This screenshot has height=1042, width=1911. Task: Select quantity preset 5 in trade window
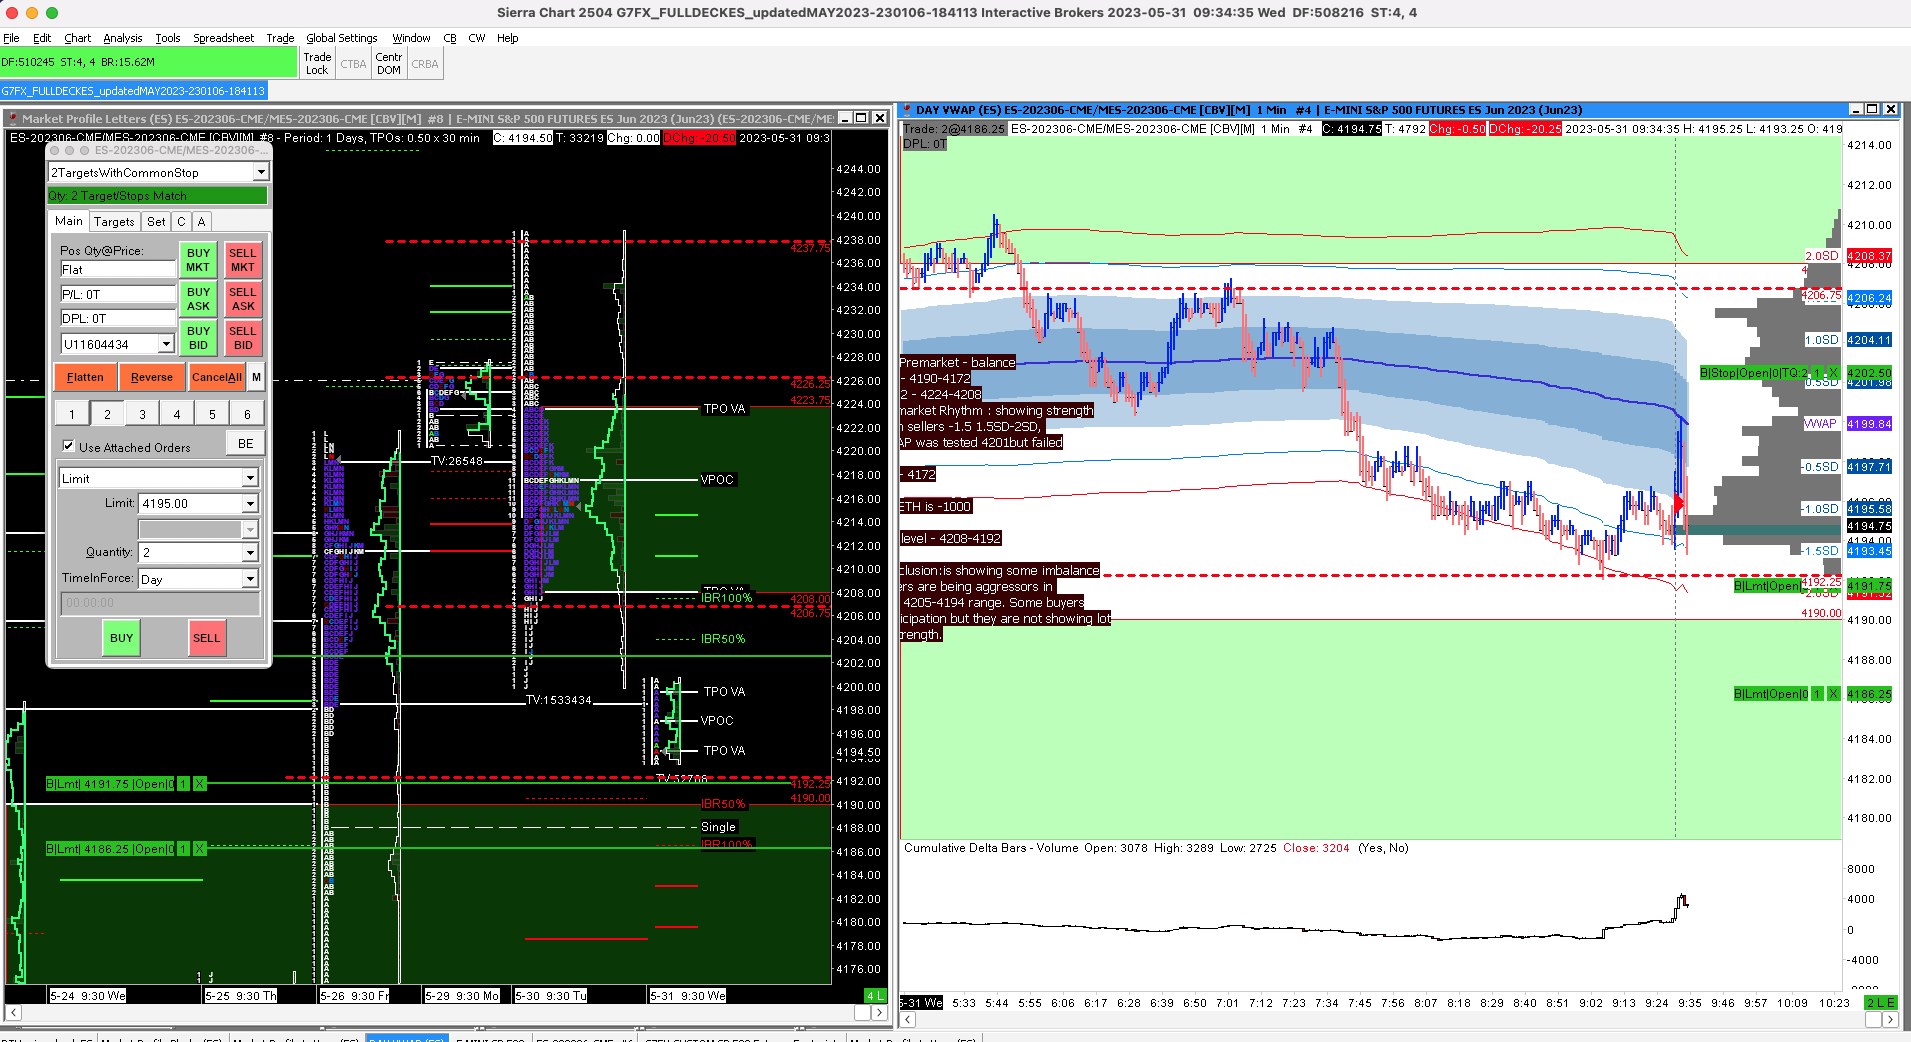point(212,414)
